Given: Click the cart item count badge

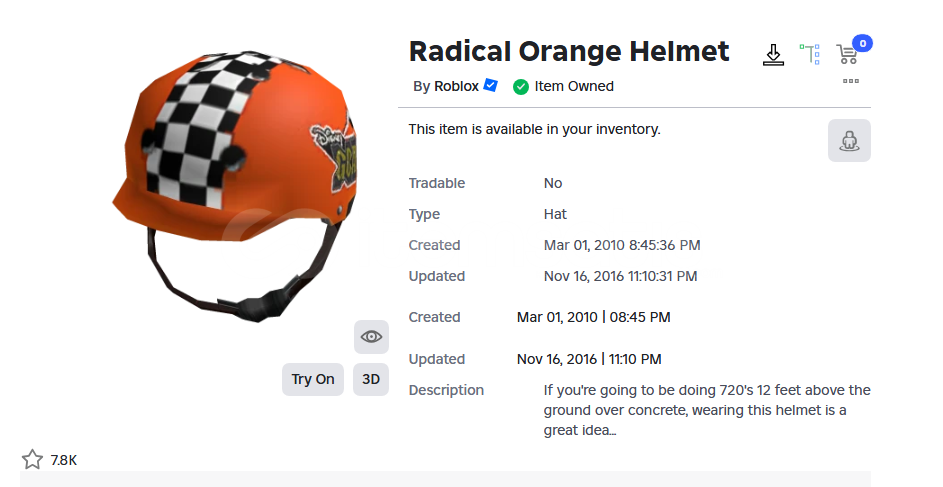Looking at the screenshot, I should point(862,43).
